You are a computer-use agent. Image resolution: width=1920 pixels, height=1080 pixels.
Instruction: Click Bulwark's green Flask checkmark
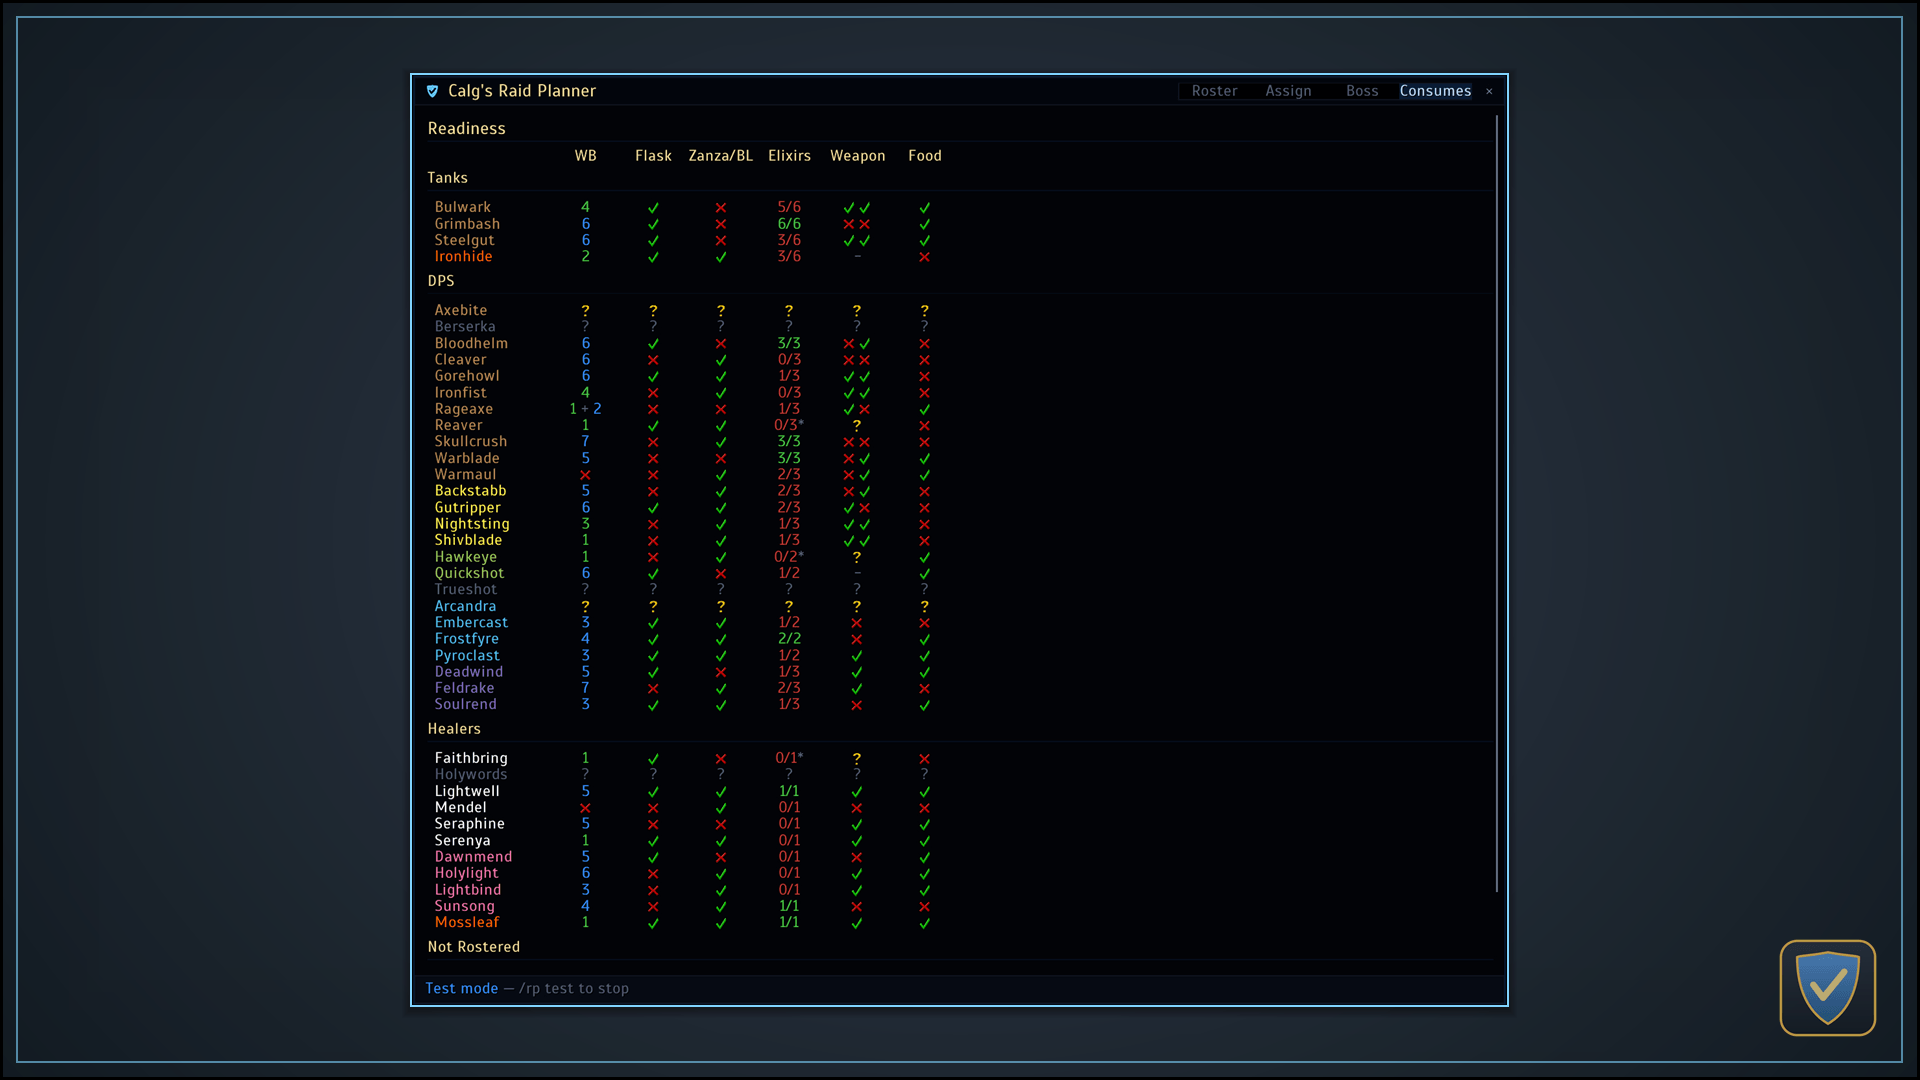[x=653, y=208]
